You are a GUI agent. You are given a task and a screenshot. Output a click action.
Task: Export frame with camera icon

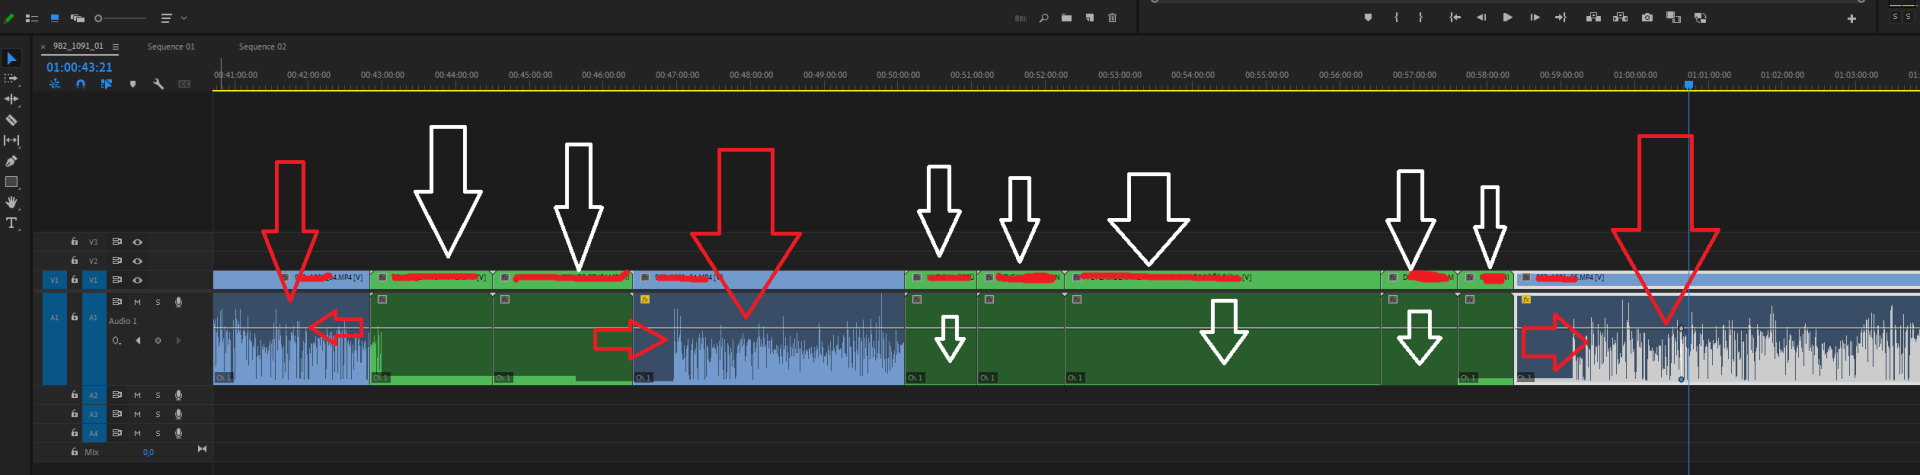point(1647,18)
